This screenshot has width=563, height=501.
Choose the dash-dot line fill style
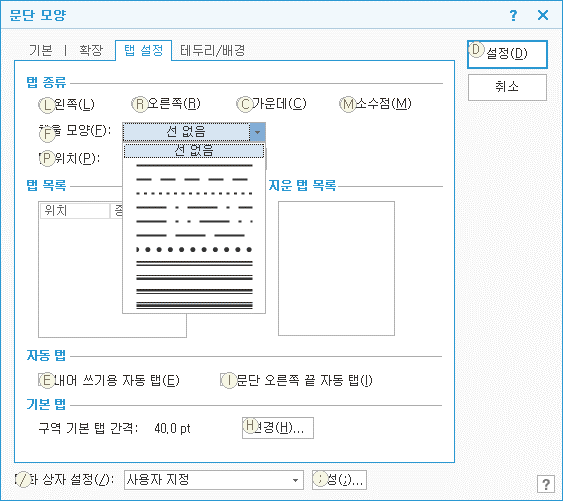[x=194, y=207]
